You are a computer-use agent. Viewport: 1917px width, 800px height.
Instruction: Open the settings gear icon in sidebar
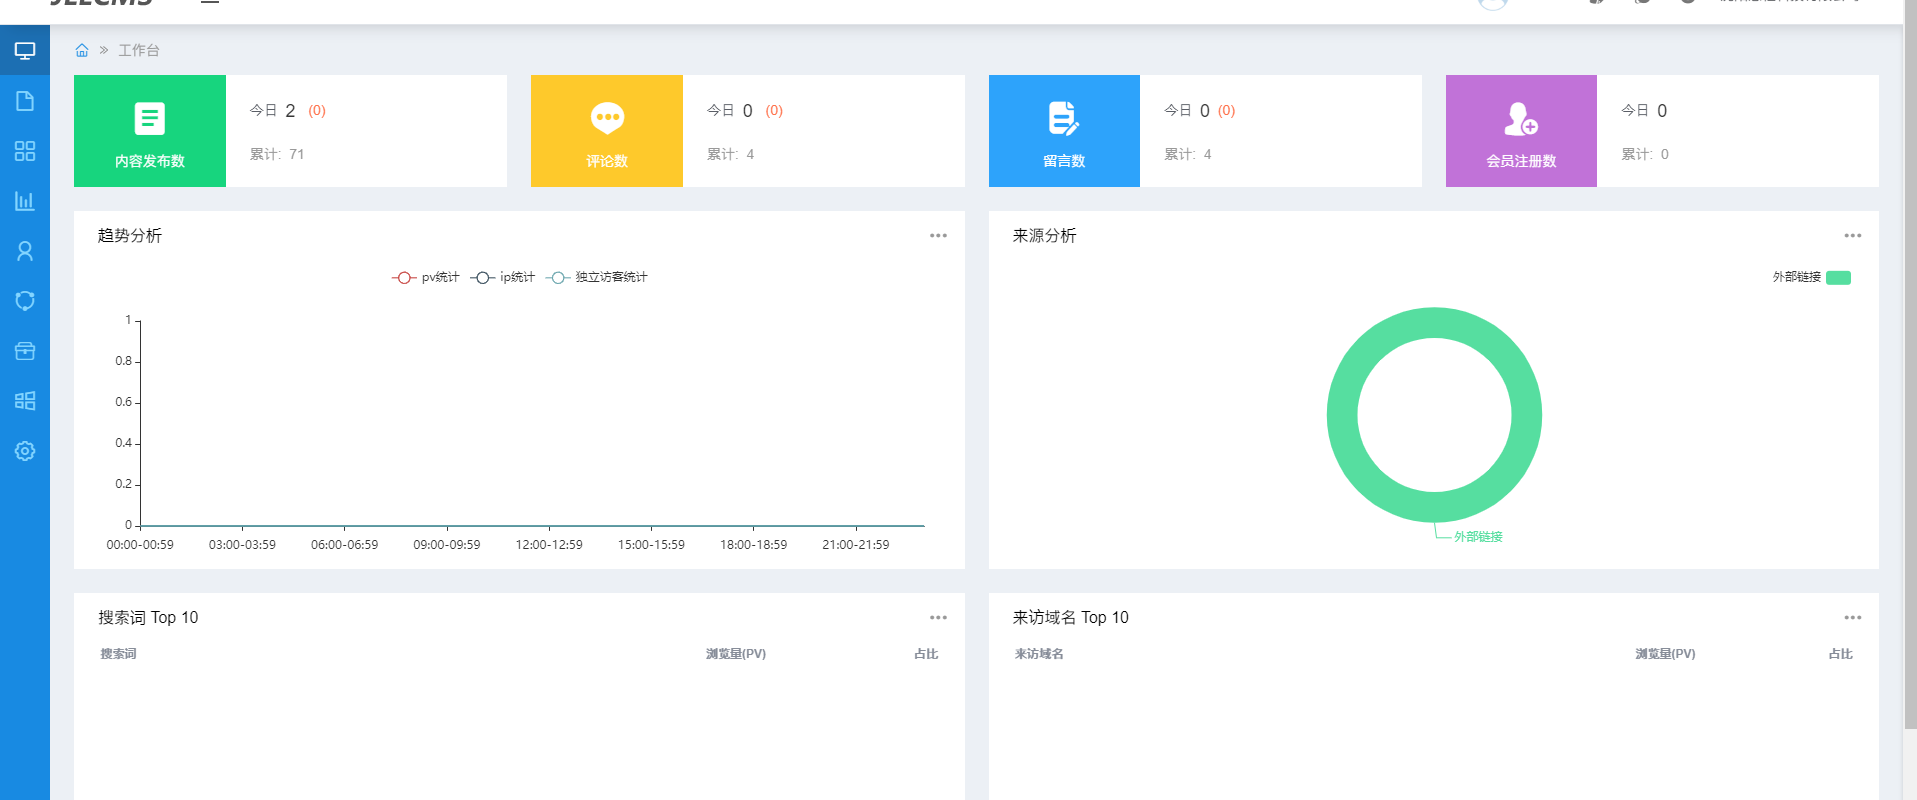coord(25,451)
